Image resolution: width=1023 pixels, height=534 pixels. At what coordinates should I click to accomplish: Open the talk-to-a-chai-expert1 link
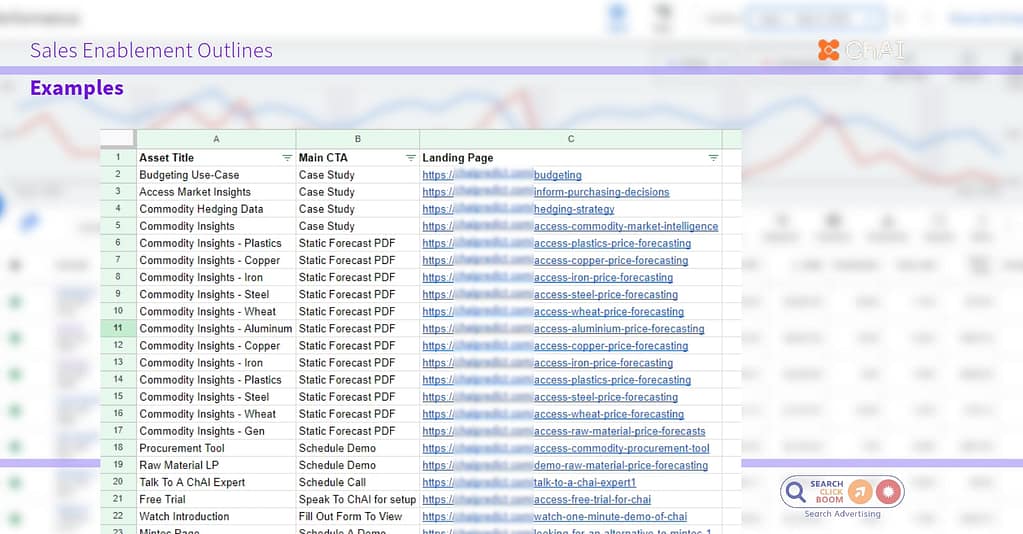click(x=585, y=482)
